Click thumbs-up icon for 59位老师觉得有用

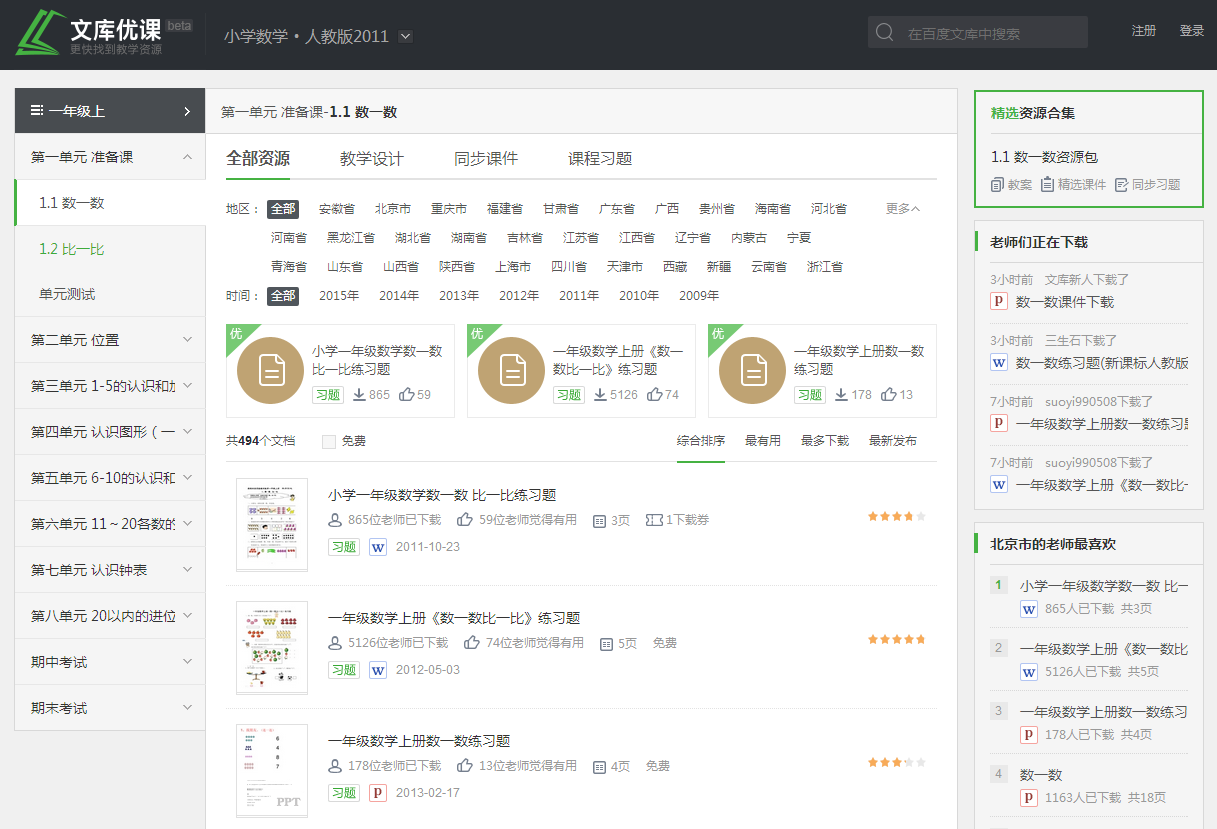(465, 520)
